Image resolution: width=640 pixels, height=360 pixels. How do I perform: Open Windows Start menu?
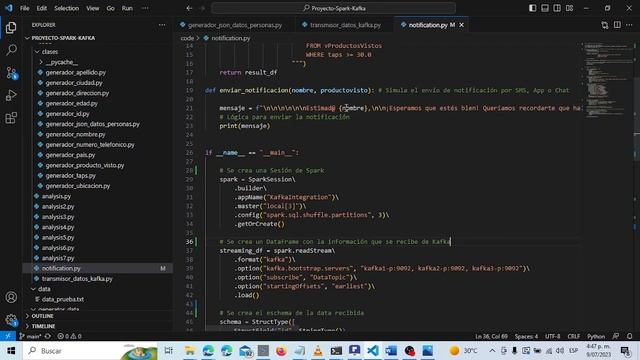coord(11,351)
